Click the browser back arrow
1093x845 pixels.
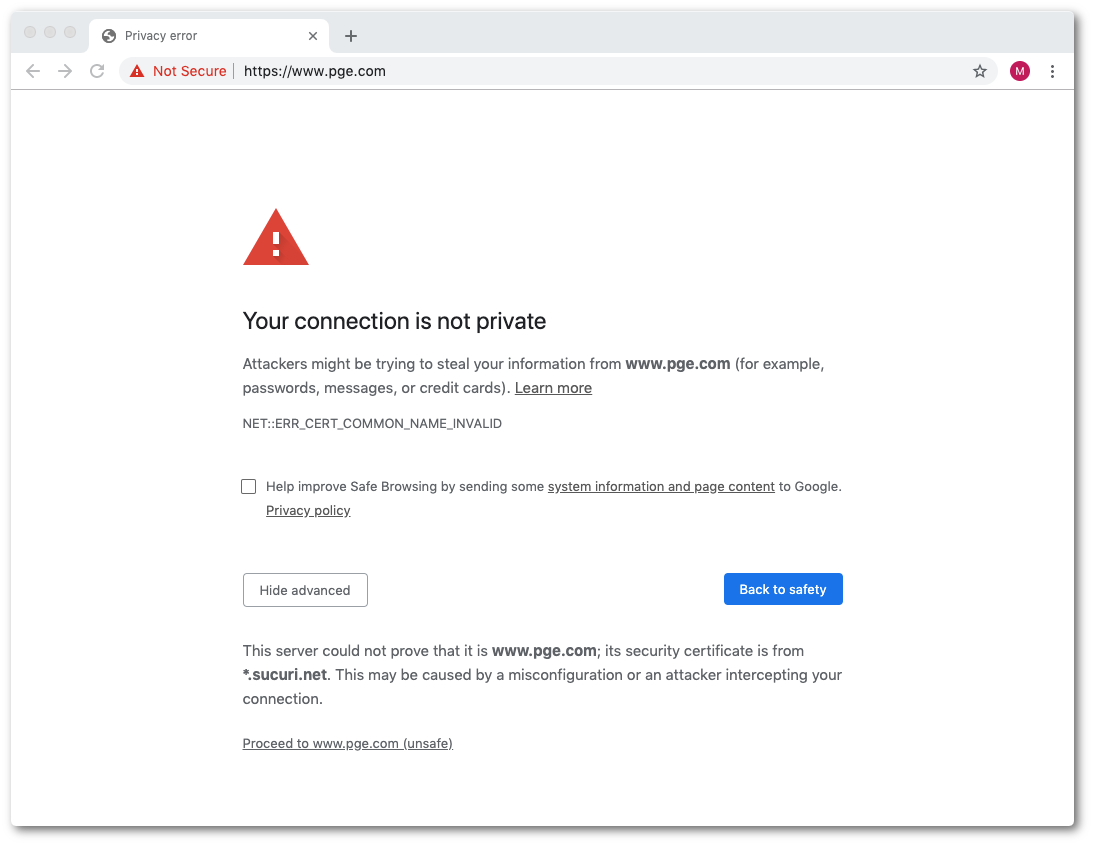tap(33, 71)
